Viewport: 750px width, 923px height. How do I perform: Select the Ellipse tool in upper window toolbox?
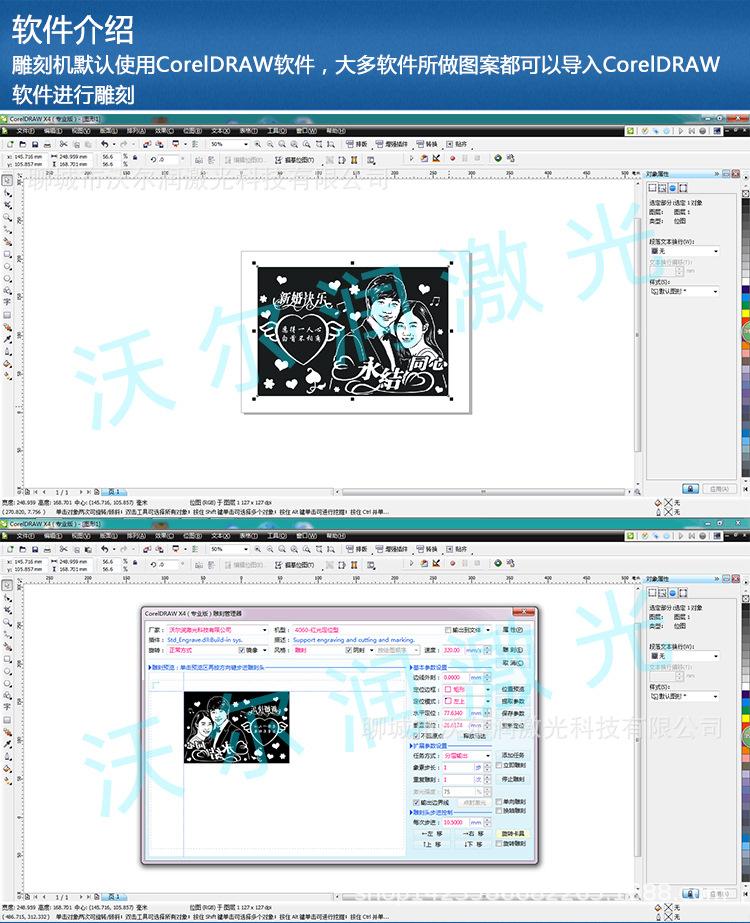pos(8,267)
